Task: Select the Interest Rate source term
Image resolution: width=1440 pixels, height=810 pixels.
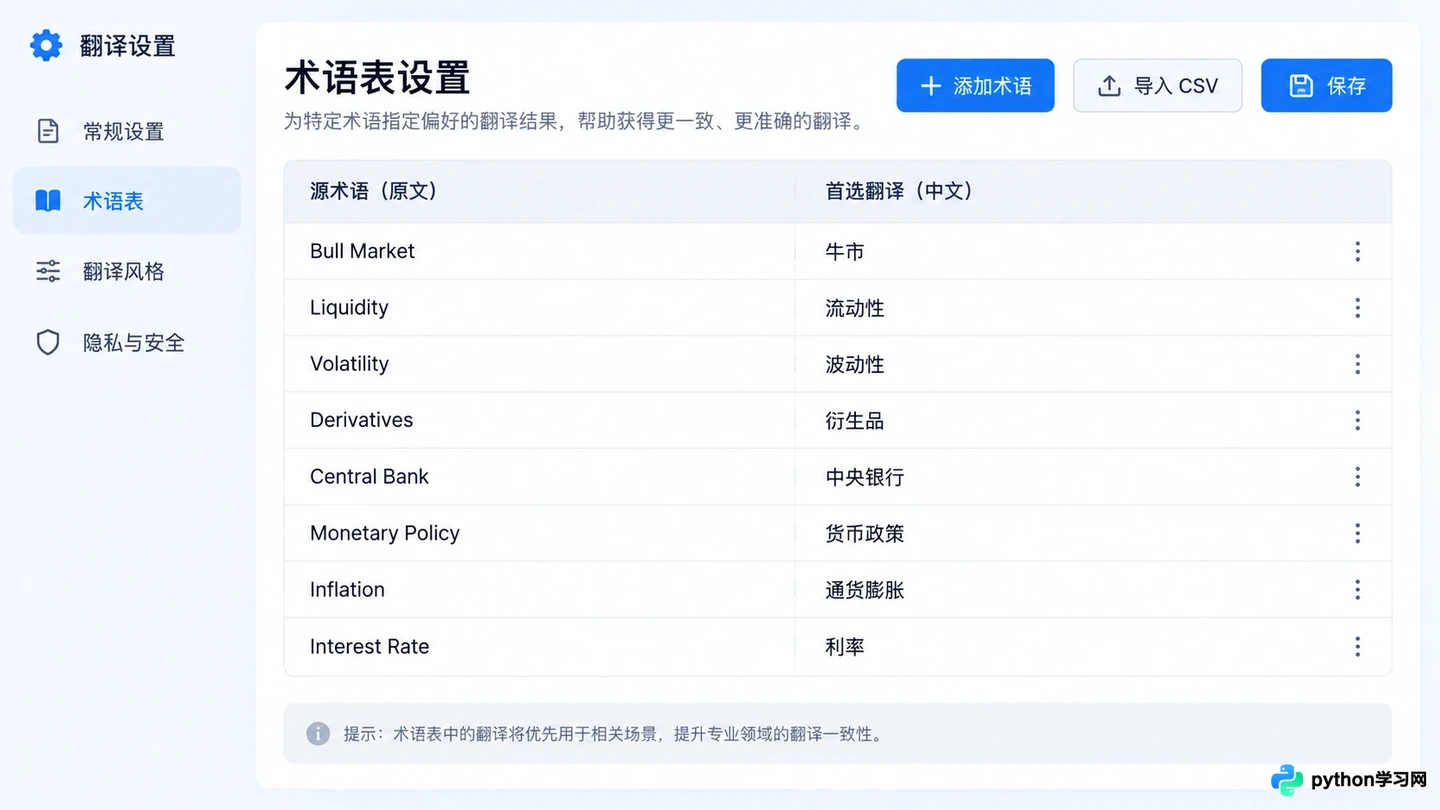Action: coord(369,647)
